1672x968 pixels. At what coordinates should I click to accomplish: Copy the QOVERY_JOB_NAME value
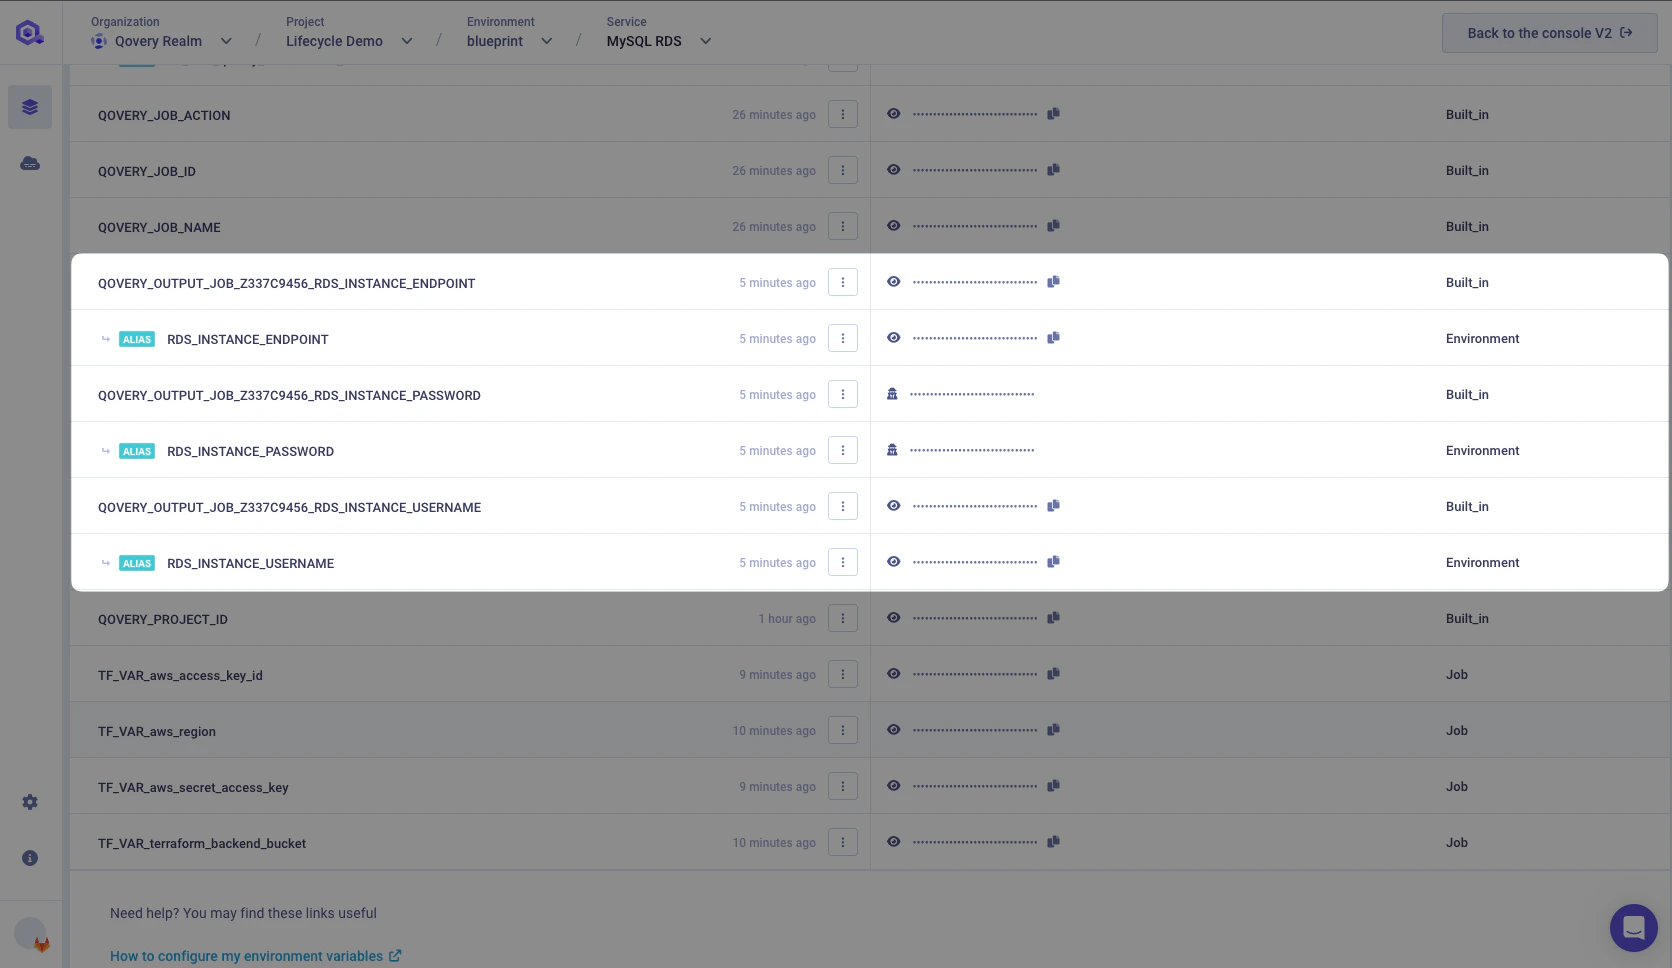pyautogui.click(x=1053, y=226)
